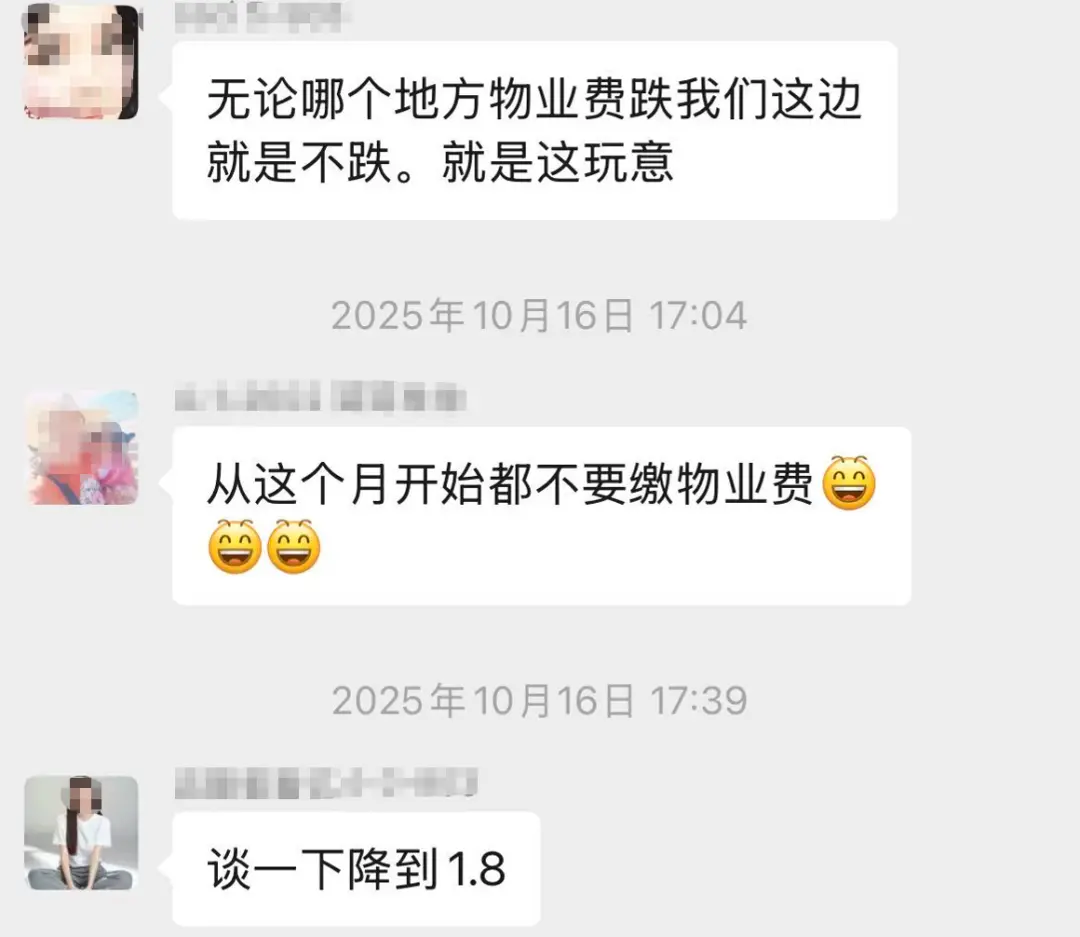Tap the left grinning emoji on second row
1080x937 pixels.
click(235, 547)
